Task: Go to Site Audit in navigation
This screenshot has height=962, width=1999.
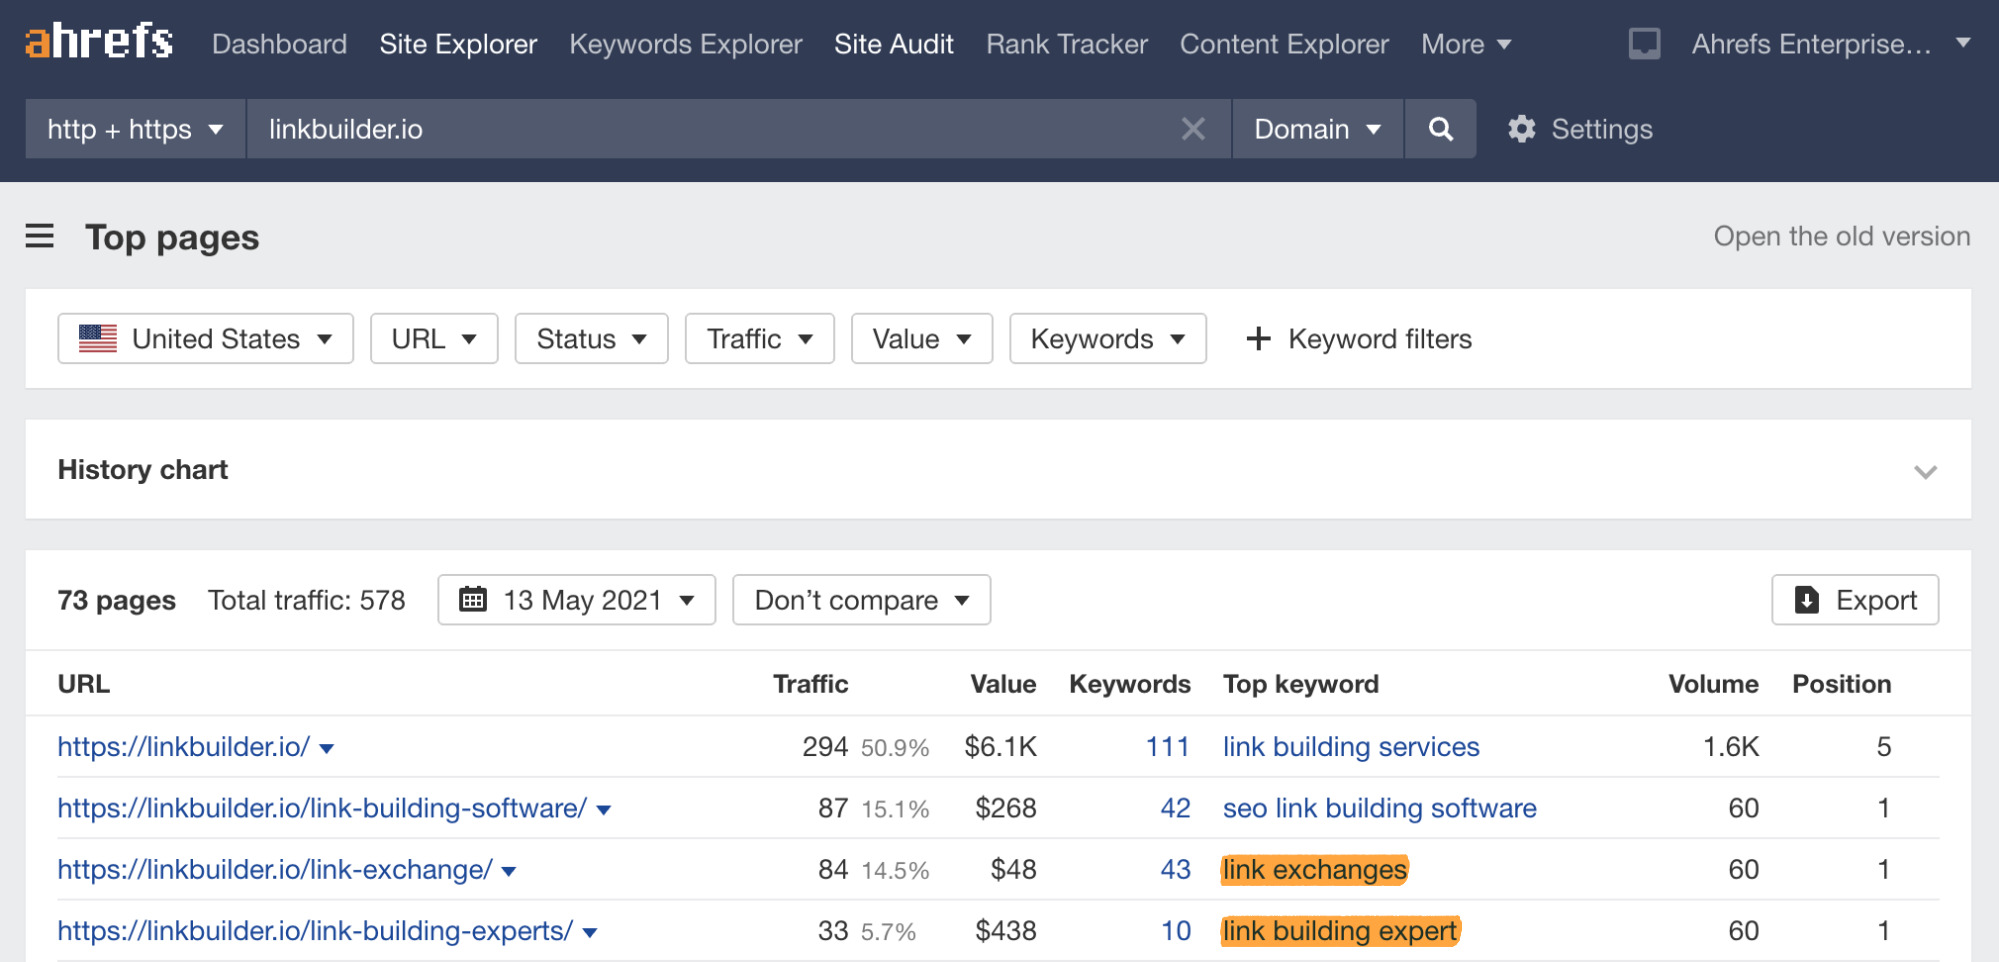Action: (893, 44)
